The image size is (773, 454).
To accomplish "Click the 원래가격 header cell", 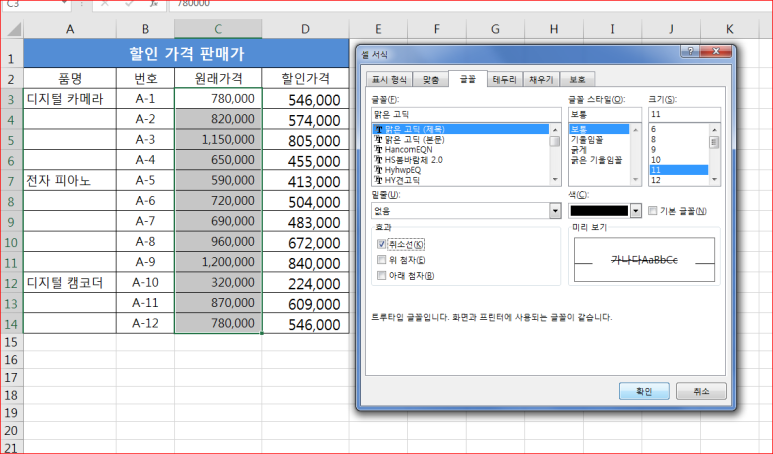I will point(218,78).
